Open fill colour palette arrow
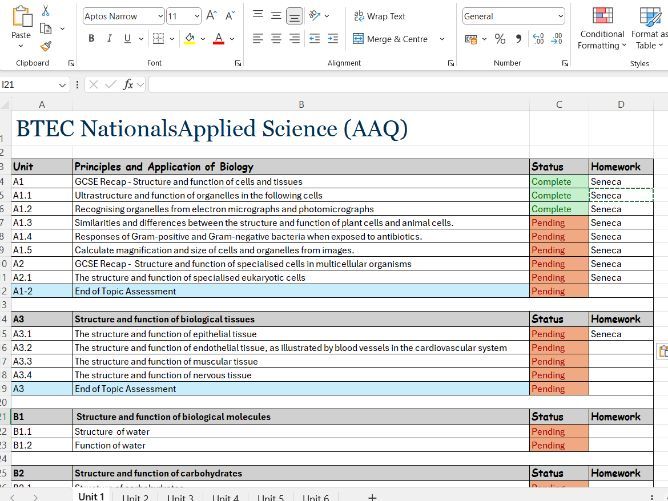The image size is (668, 501). point(203,39)
